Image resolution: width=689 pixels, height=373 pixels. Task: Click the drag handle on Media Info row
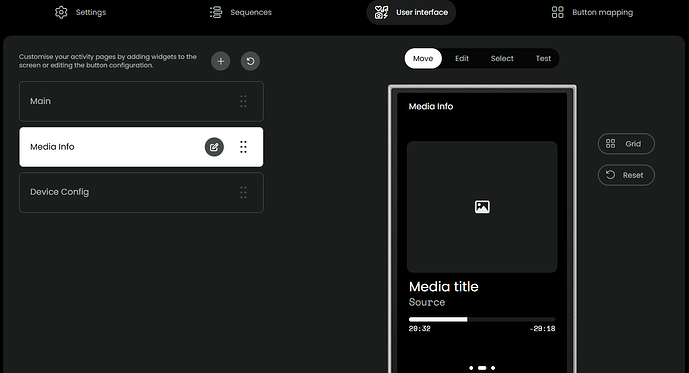(x=243, y=147)
